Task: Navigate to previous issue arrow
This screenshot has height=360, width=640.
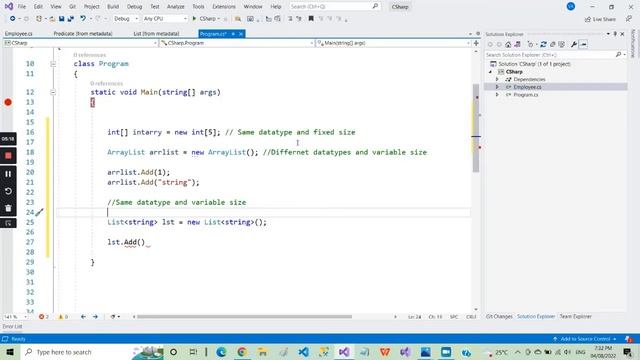Action: (83, 317)
